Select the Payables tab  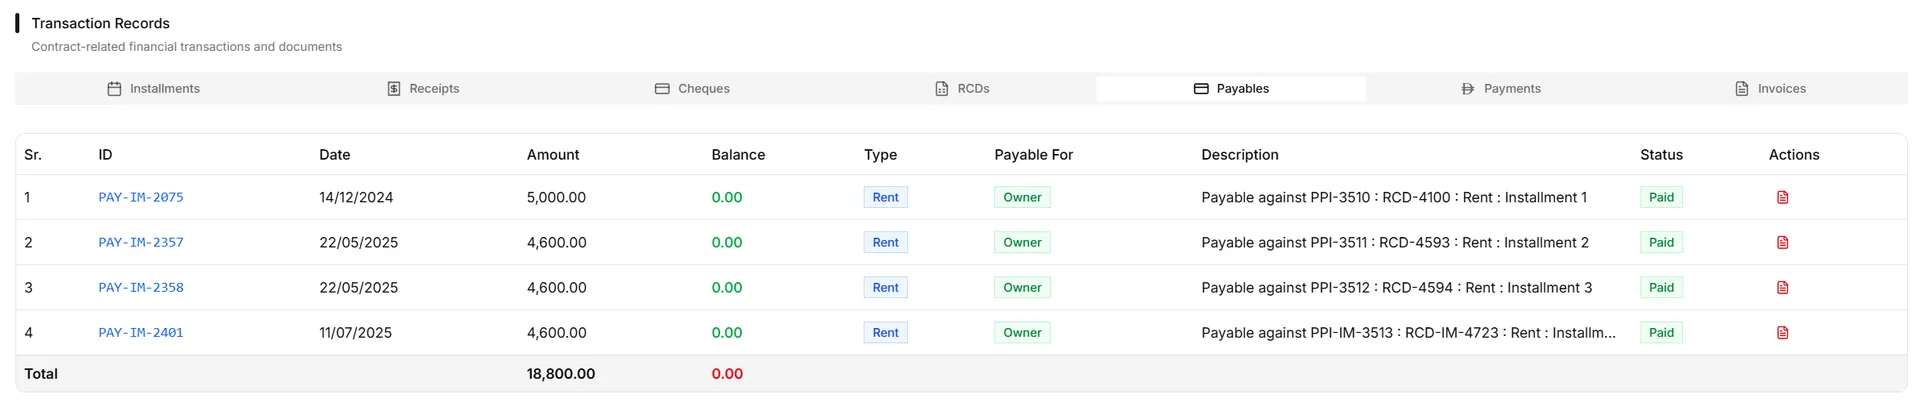pyautogui.click(x=1231, y=88)
